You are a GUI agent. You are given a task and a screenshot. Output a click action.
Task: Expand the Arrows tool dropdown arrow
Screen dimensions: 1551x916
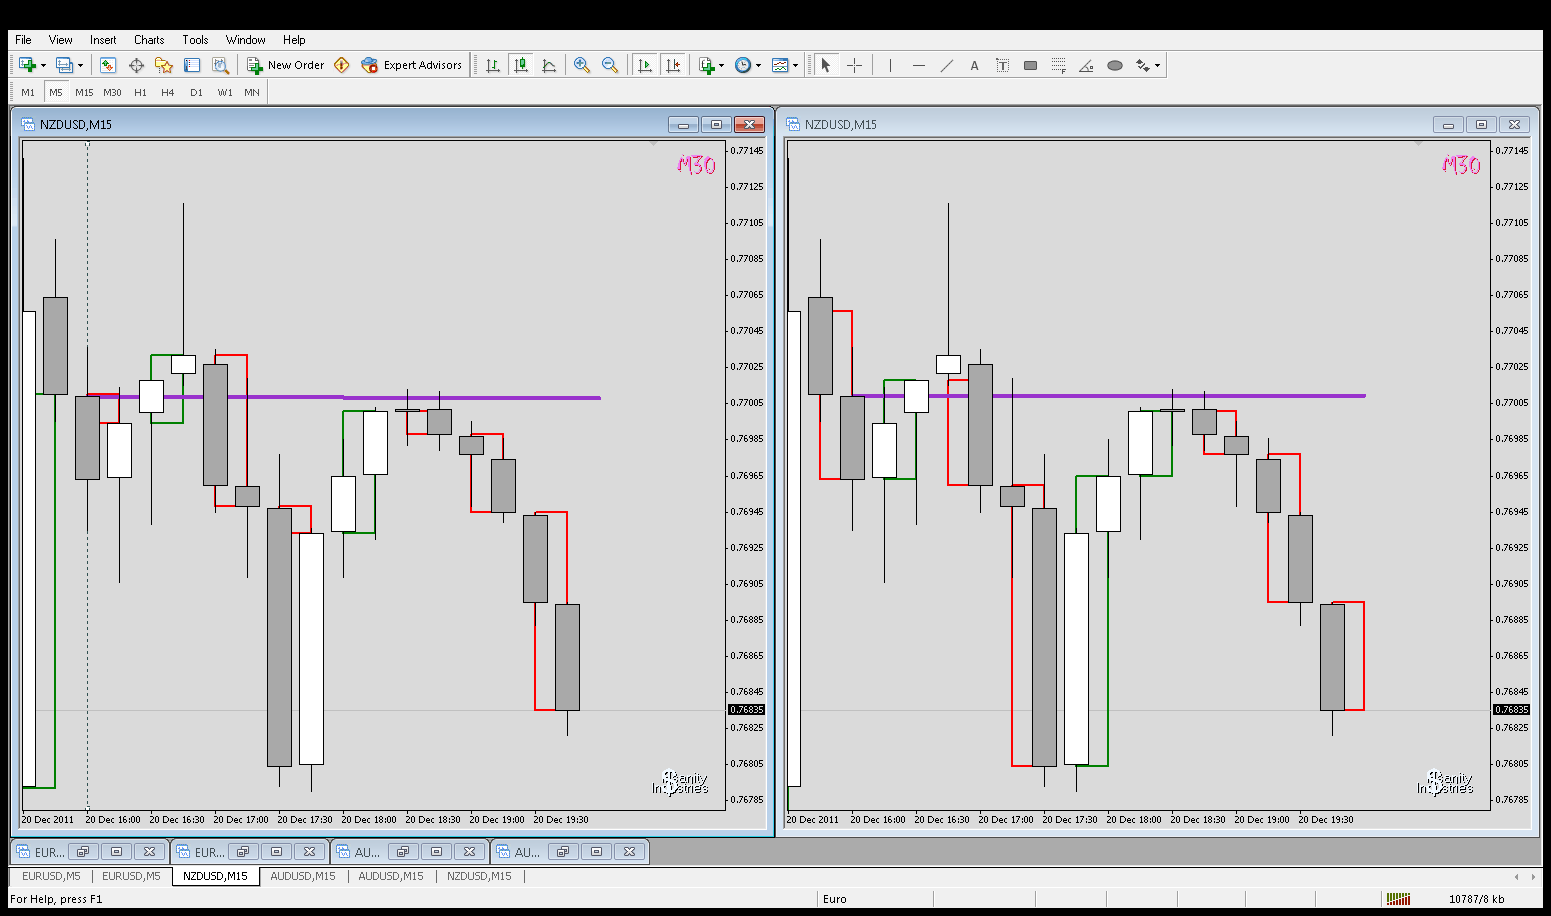click(1158, 66)
